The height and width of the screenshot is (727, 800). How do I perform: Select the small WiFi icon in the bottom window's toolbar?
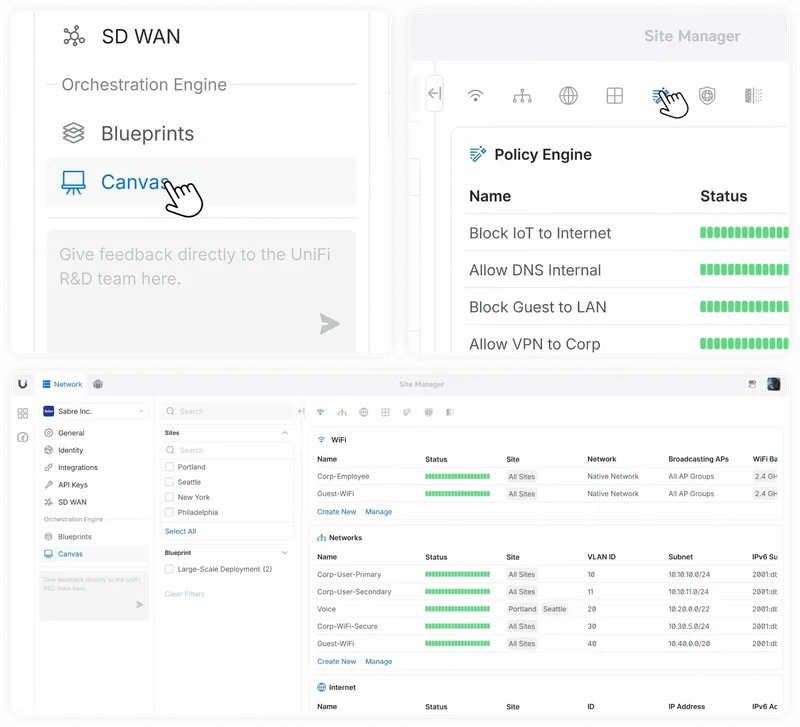point(320,412)
